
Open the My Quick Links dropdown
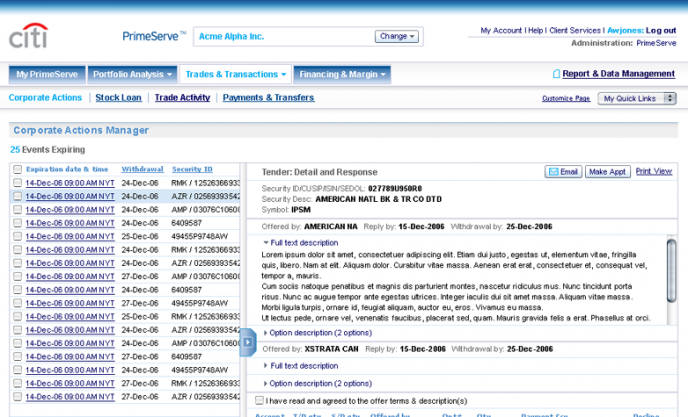tap(637, 98)
